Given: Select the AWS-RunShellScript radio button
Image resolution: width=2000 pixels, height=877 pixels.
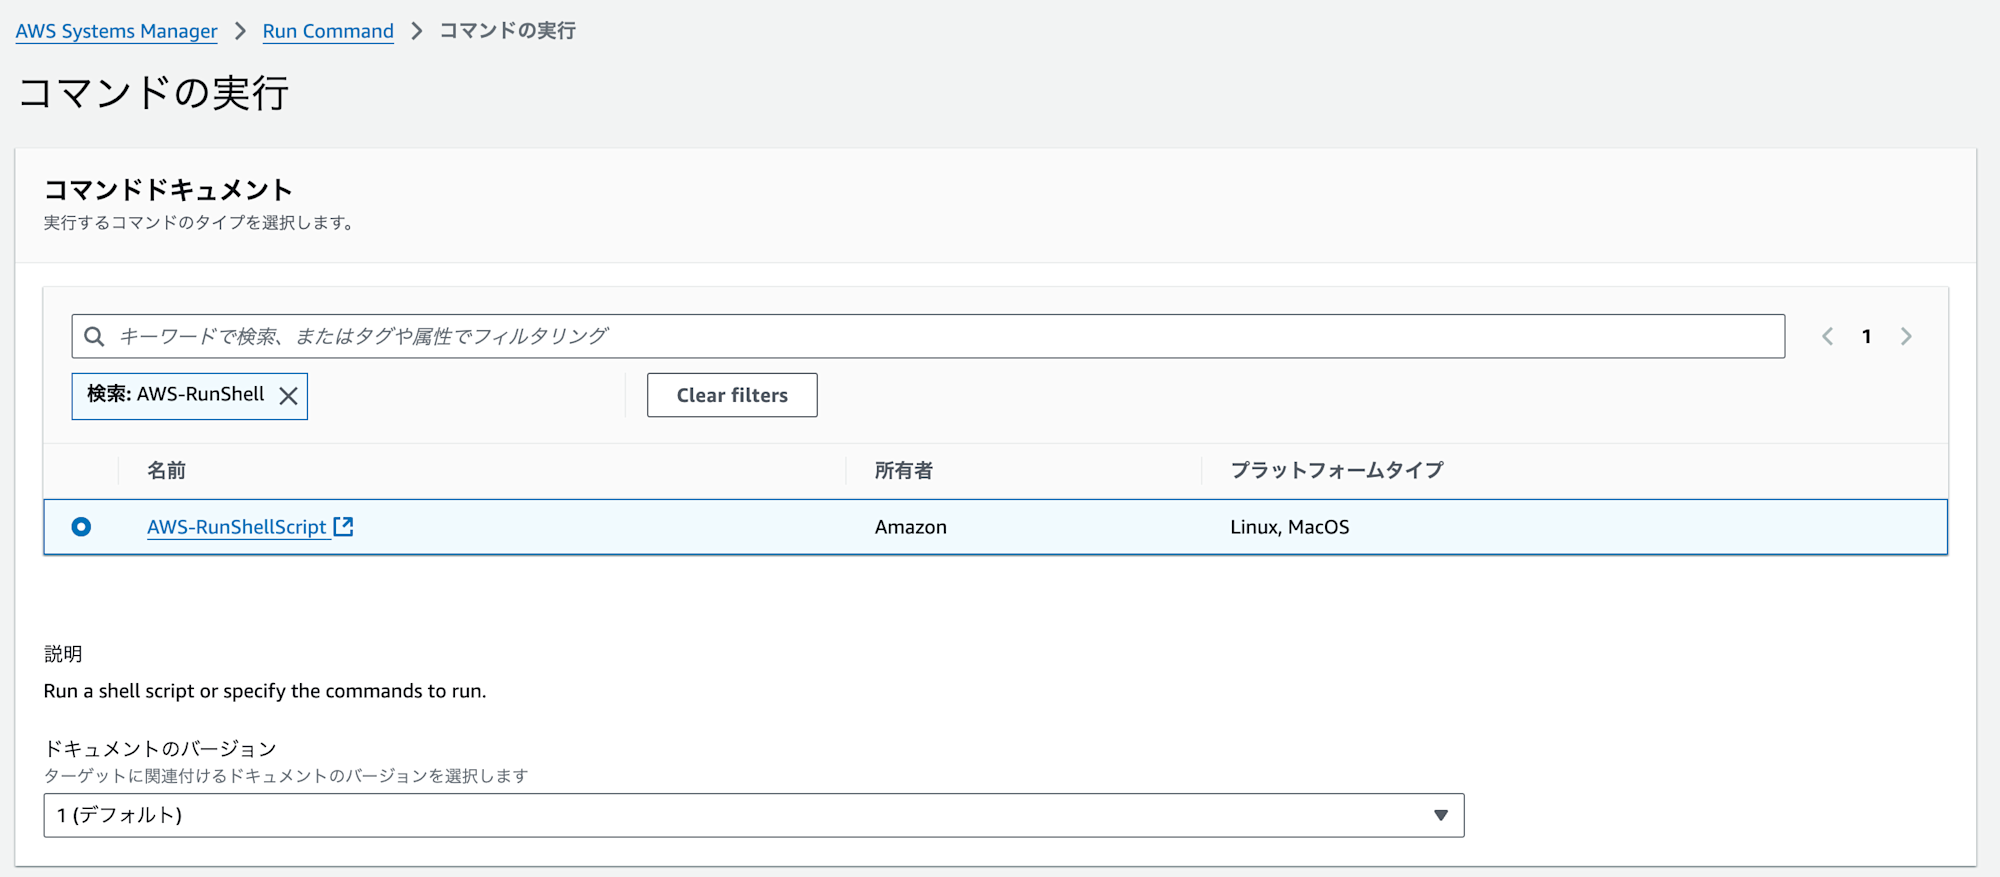Looking at the screenshot, I should pos(81,527).
